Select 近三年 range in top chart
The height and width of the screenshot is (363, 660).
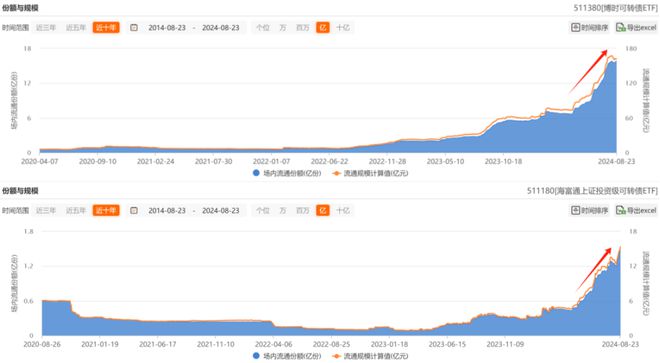[x=46, y=28]
